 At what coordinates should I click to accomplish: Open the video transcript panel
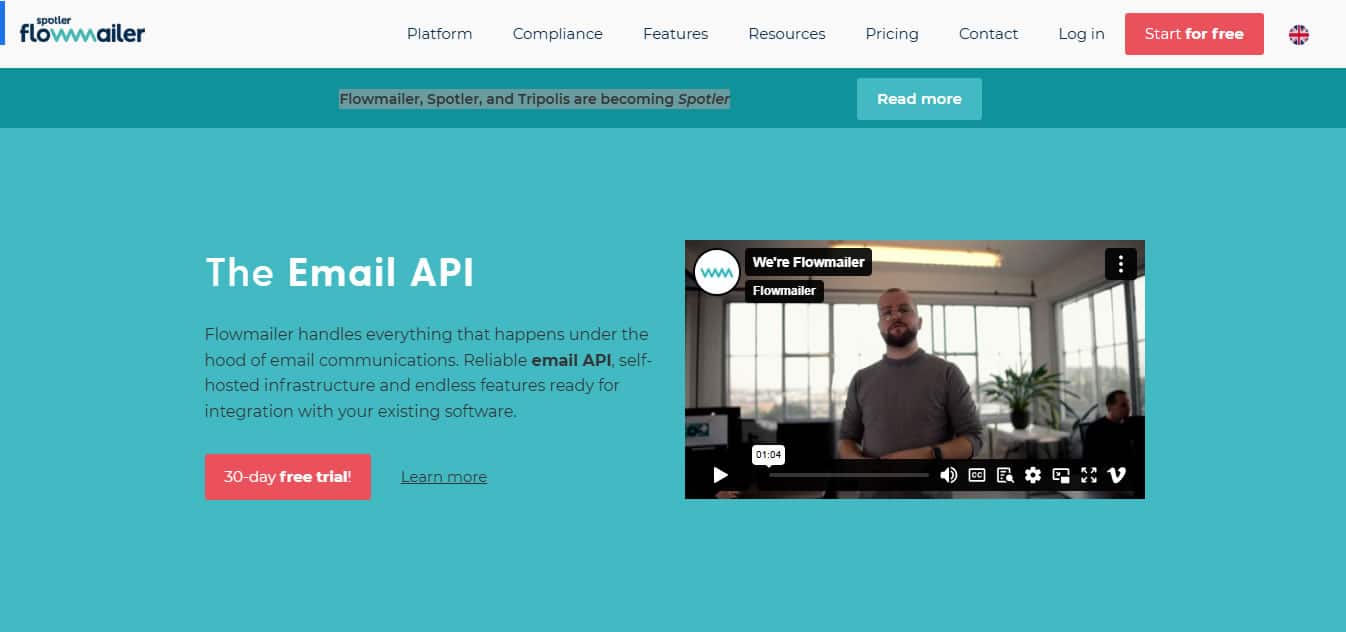tap(1005, 475)
